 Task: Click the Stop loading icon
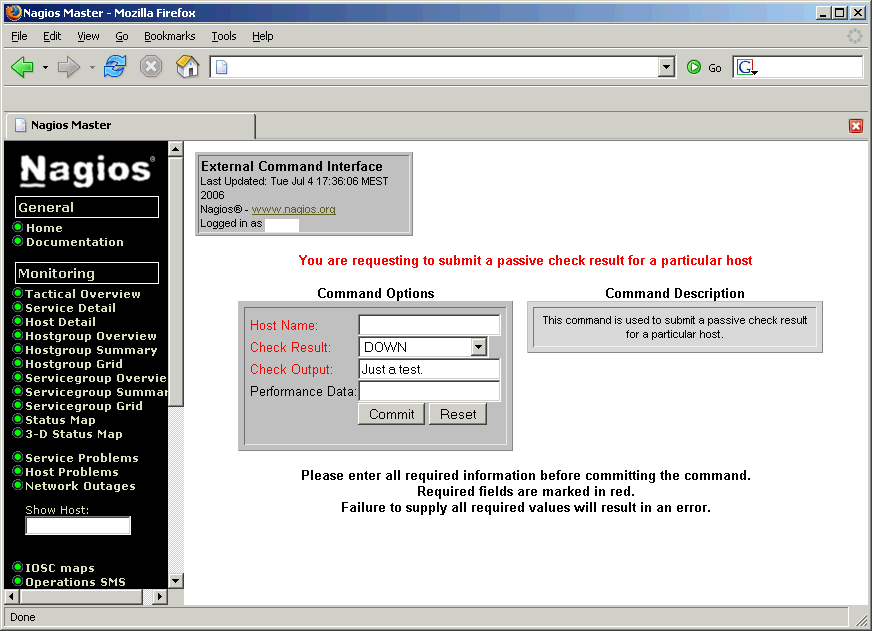[150, 67]
